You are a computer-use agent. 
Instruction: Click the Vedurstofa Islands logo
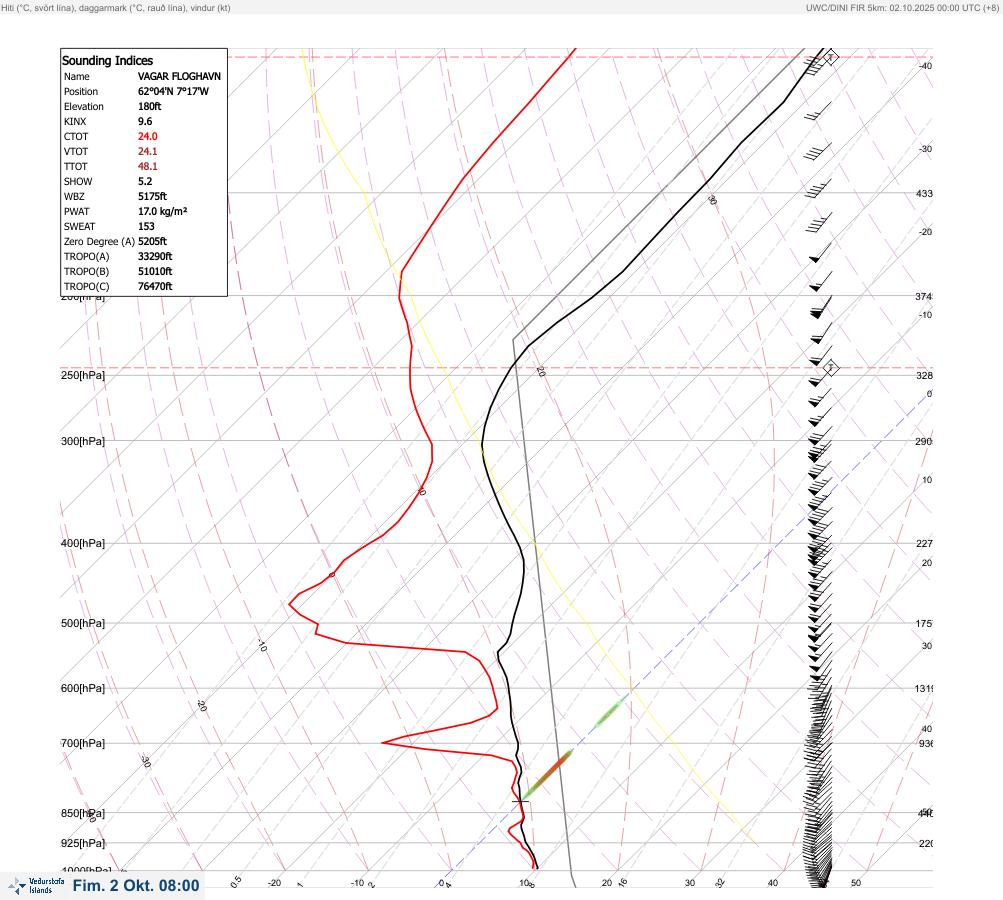(36, 886)
